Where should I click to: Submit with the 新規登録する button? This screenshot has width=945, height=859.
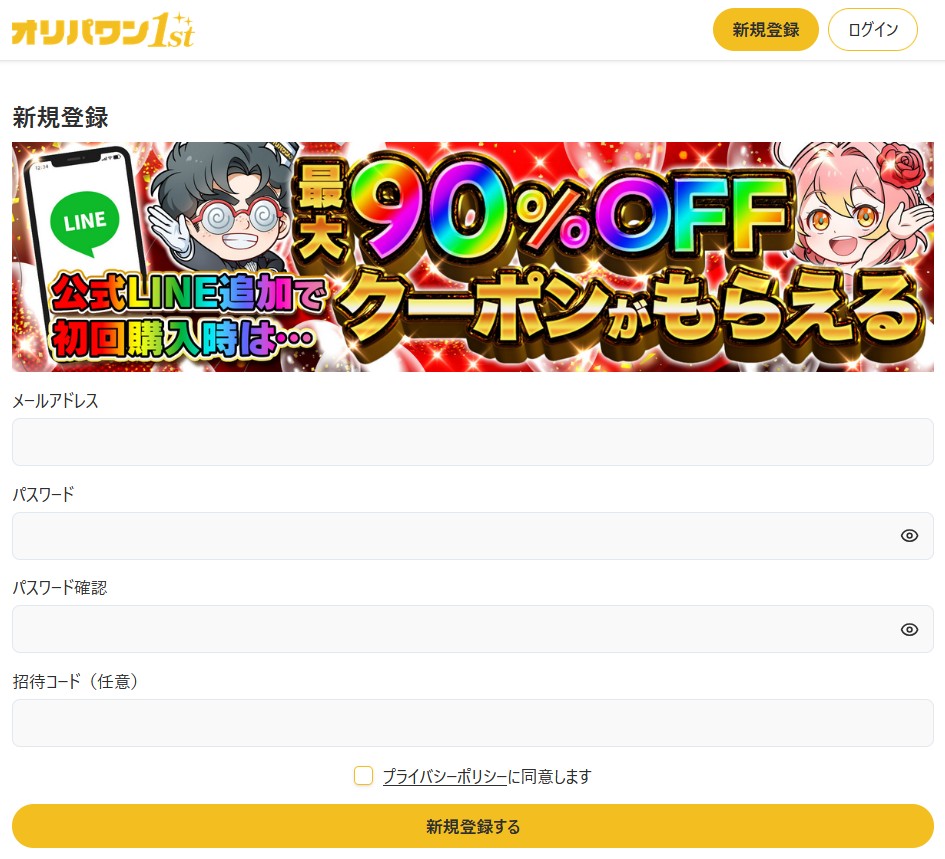[472, 826]
